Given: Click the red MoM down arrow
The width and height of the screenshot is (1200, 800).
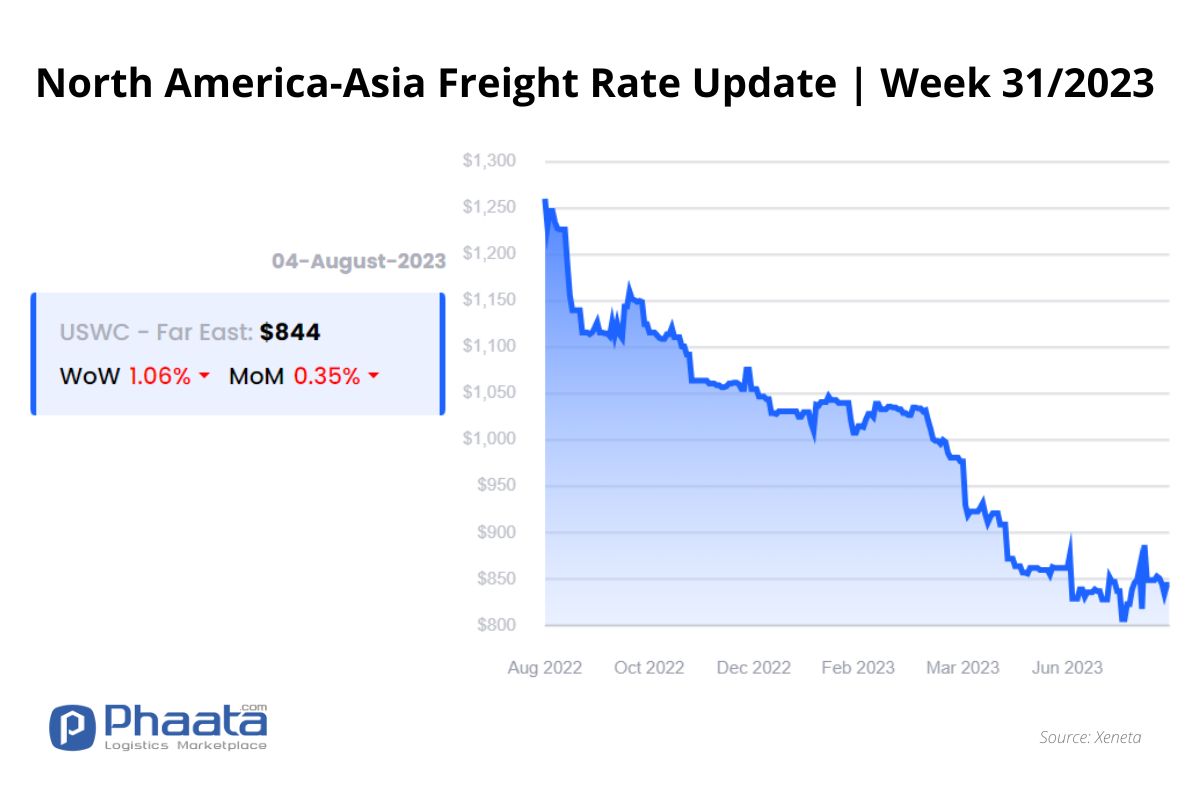Looking at the screenshot, I should [x=373, y=377].
